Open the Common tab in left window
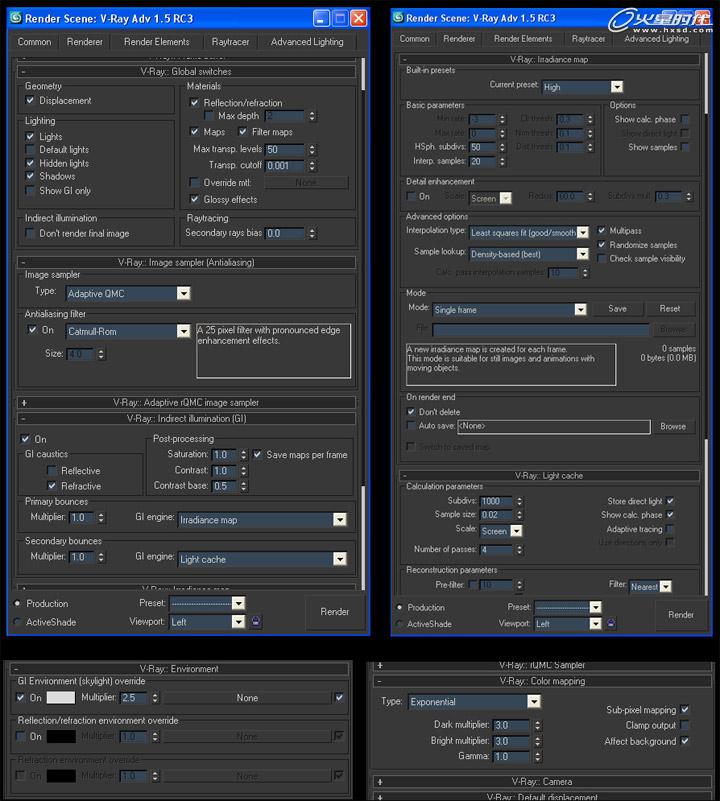The height and width of the screenshot is (801, 720). pyautogui.click(x=34, y=42)
